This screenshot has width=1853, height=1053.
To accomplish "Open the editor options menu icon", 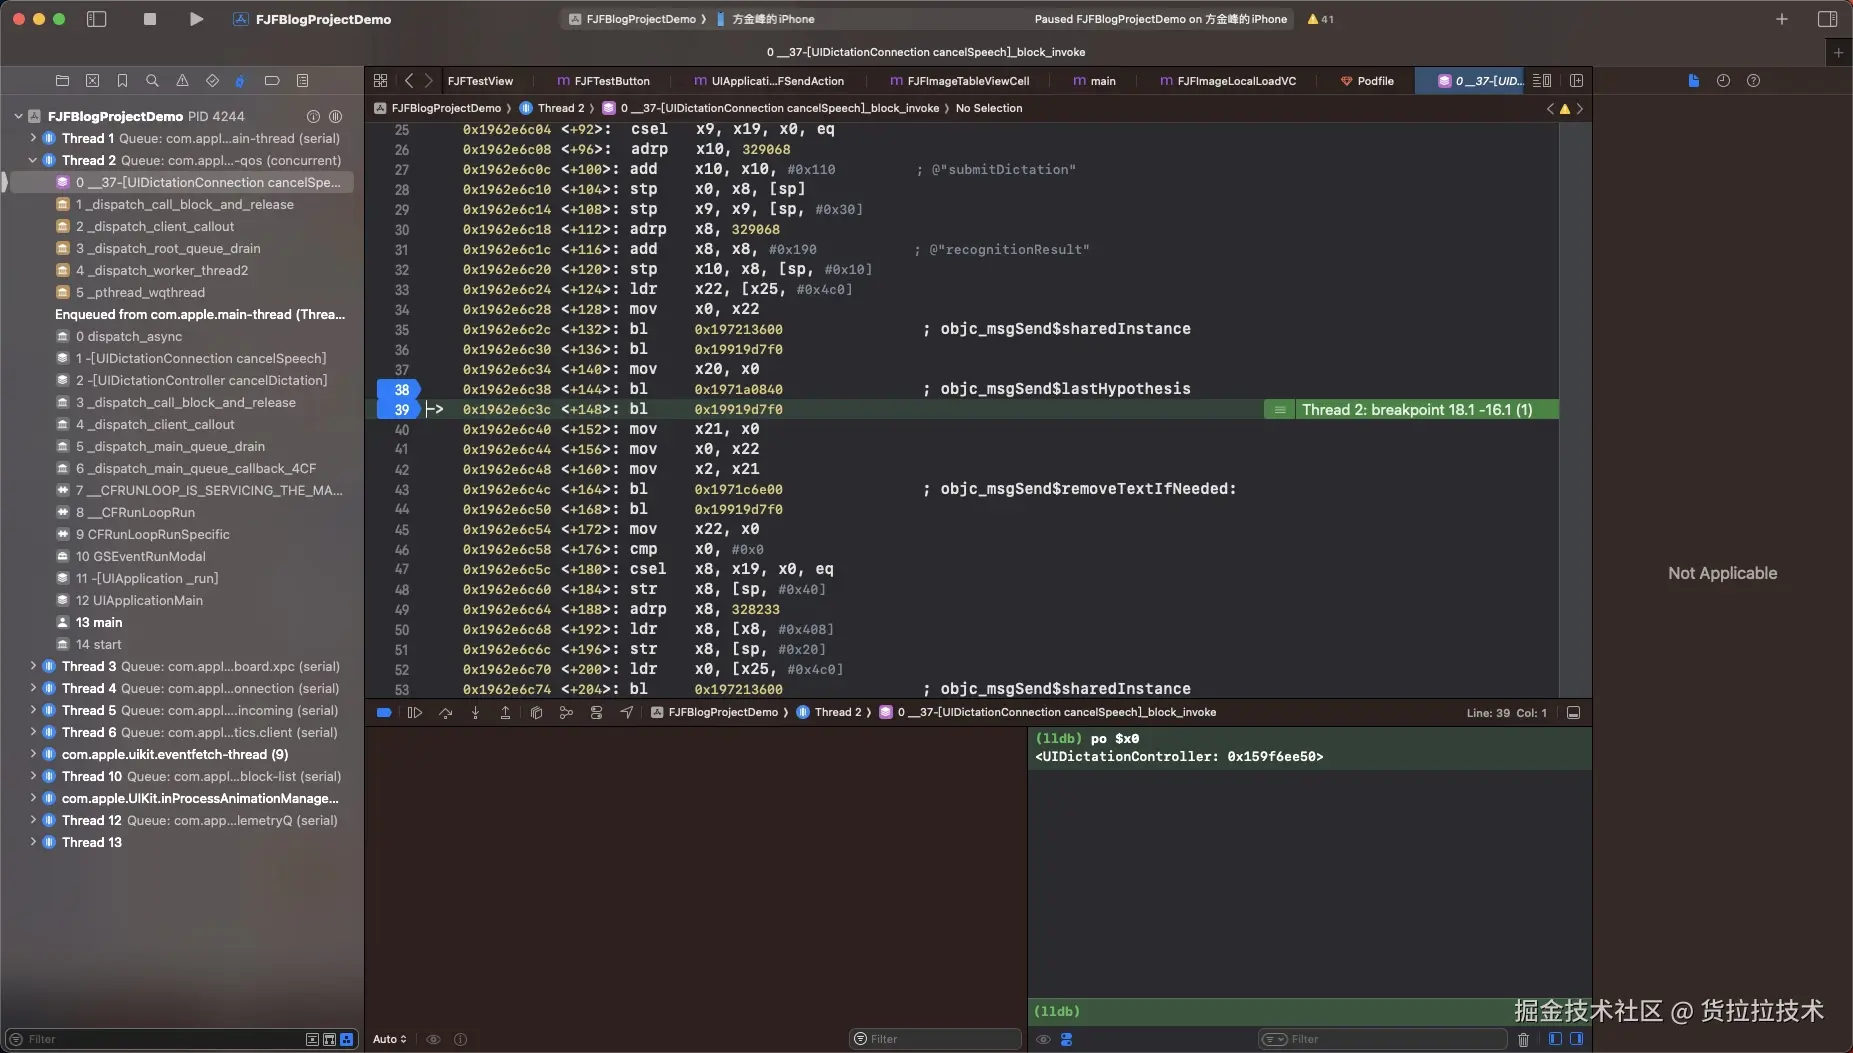I will pyautogui.click(x=1542, y=81).
